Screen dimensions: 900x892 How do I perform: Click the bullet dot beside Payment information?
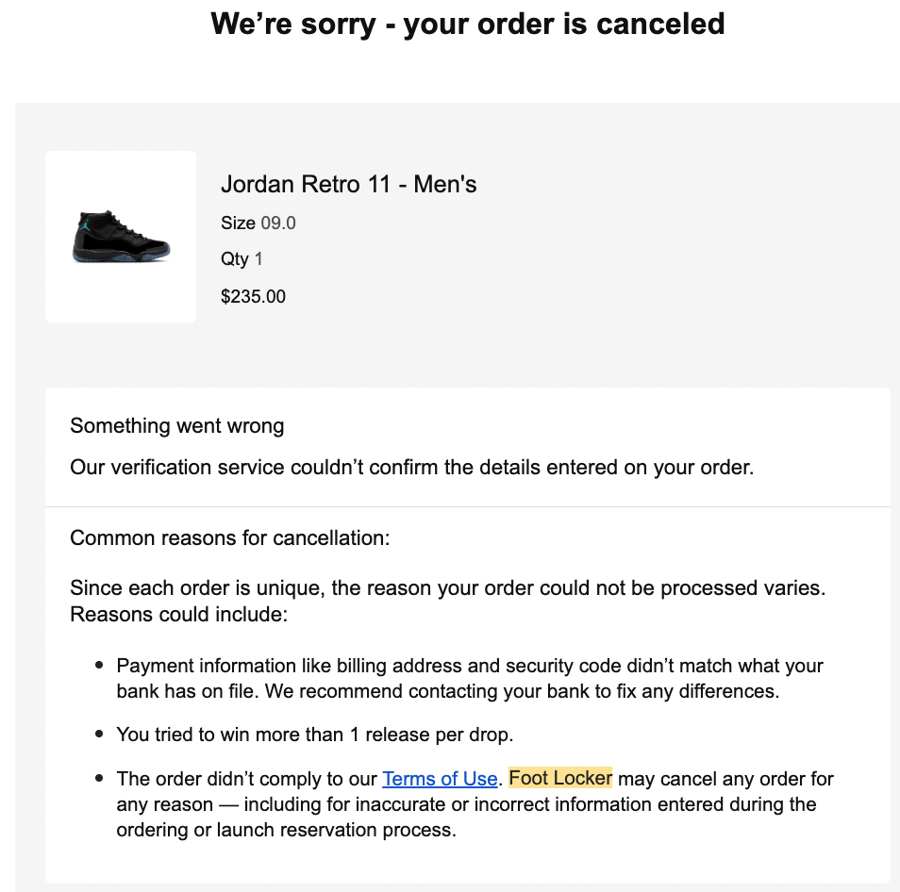tap(99, 666)
